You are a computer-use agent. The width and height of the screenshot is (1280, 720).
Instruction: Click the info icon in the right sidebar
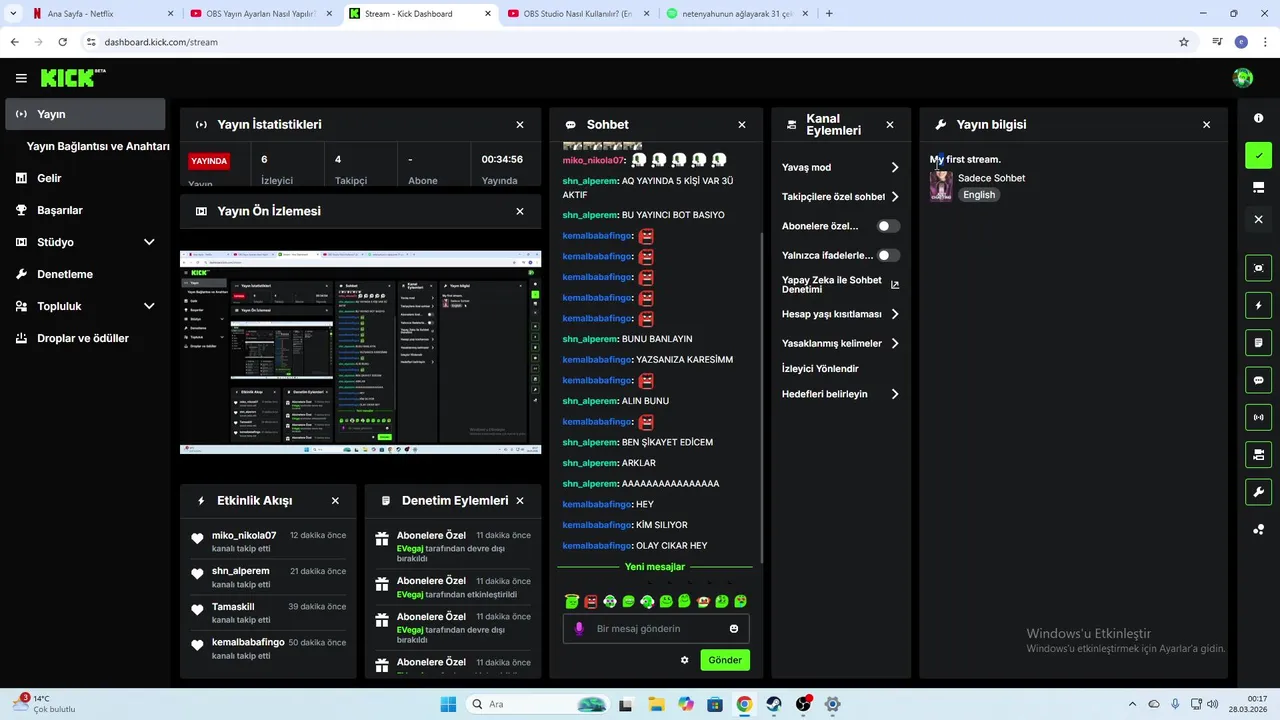(1258, 118)
